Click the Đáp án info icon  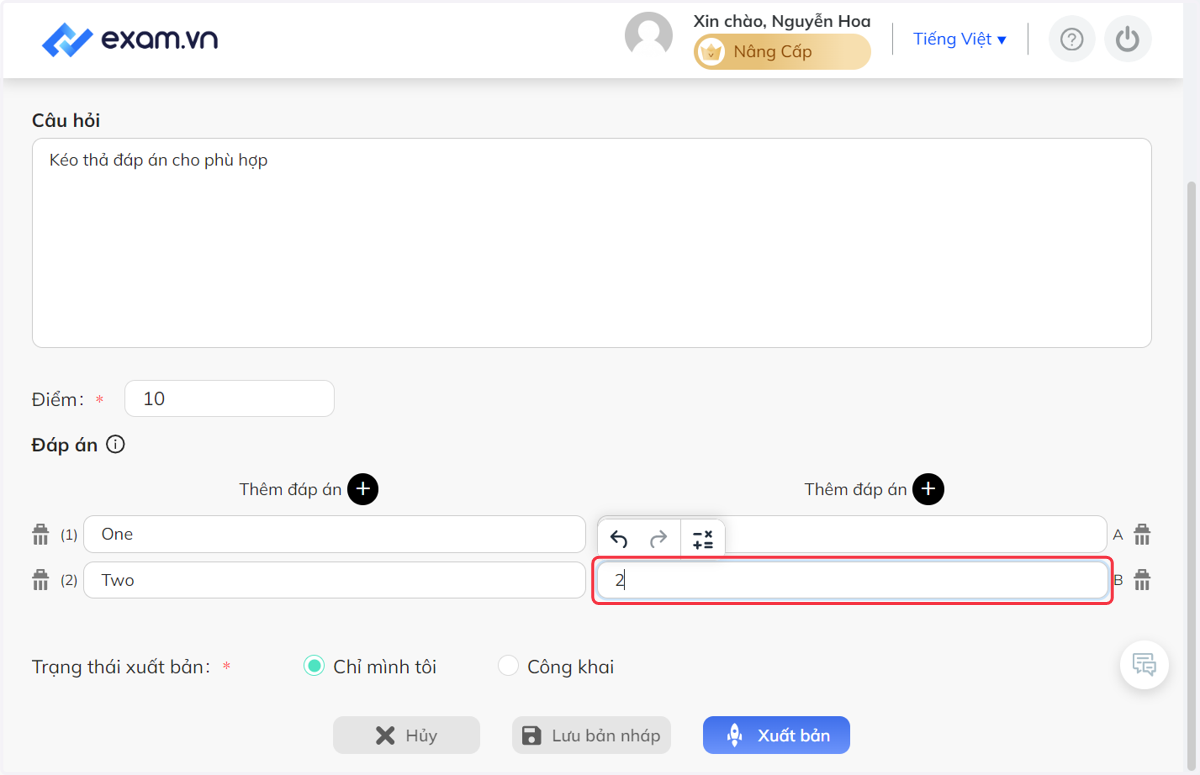coord(115,445)
